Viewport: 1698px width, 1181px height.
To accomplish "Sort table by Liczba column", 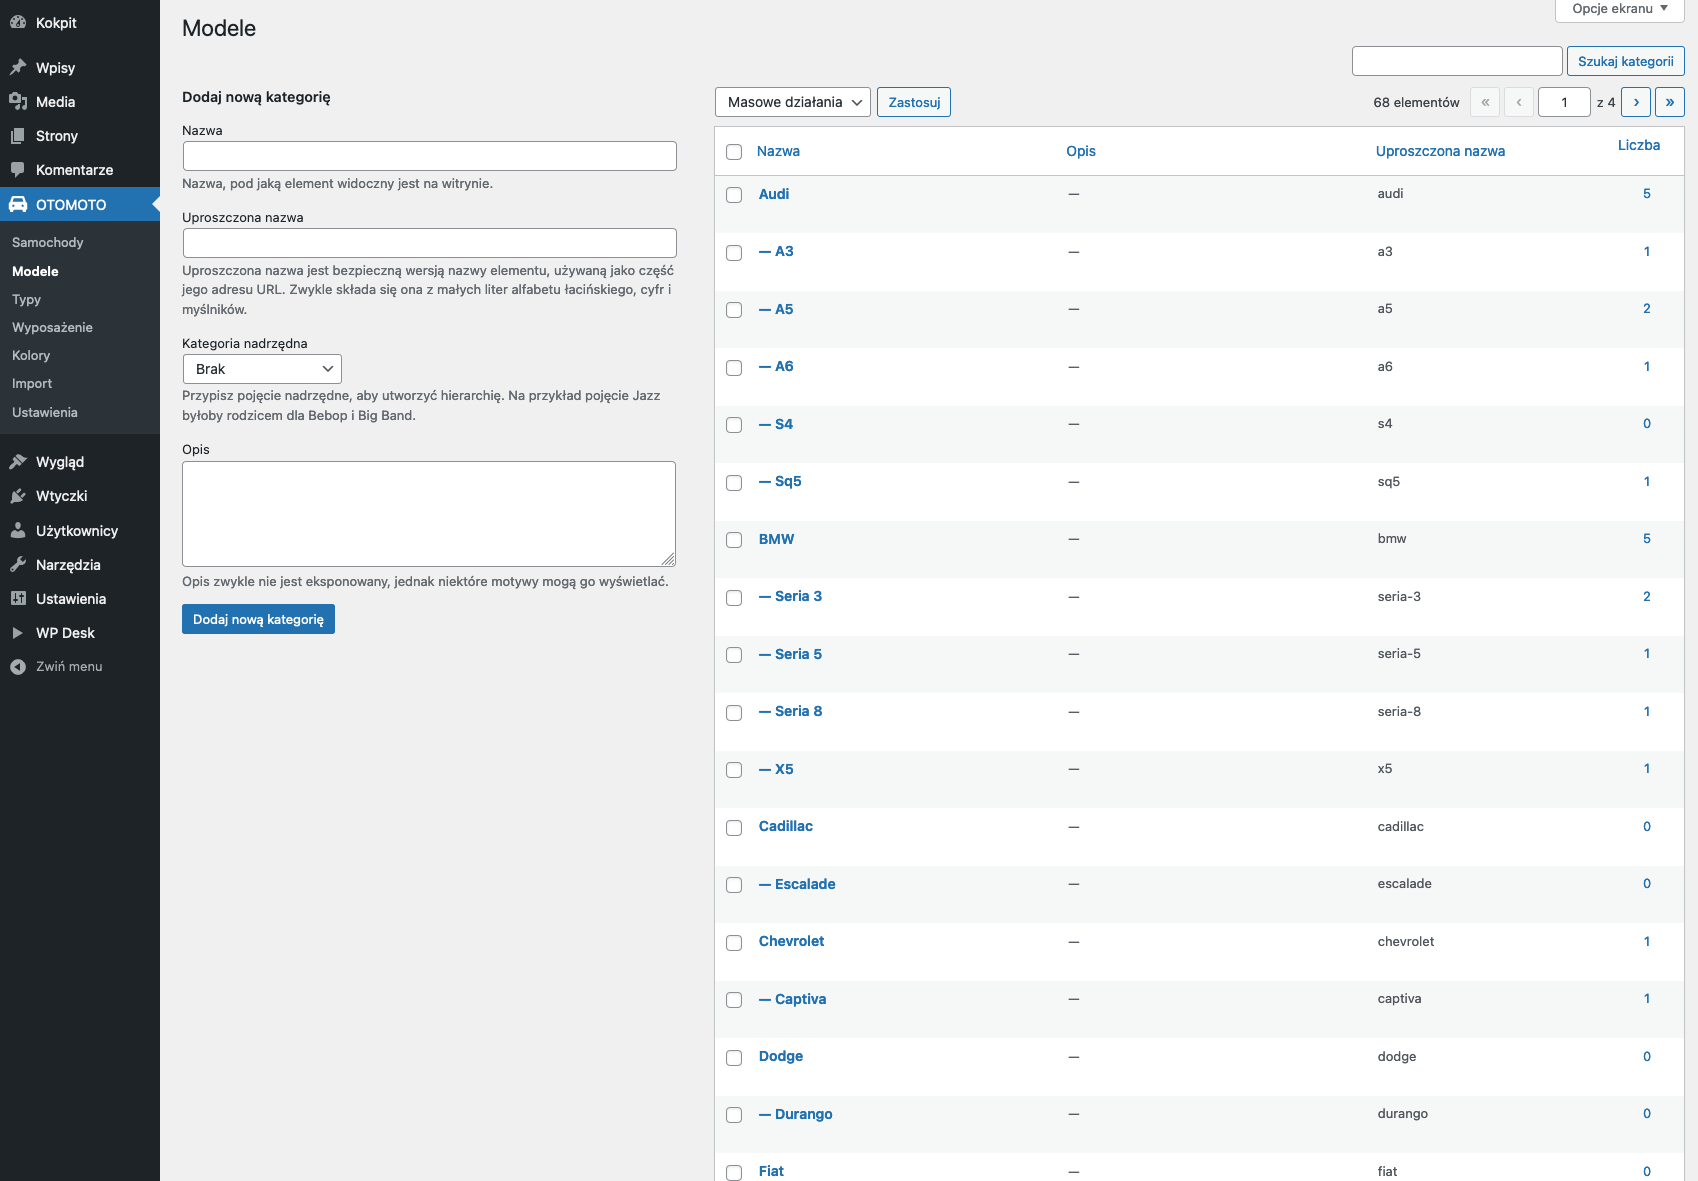I will tap(1639, 145).
